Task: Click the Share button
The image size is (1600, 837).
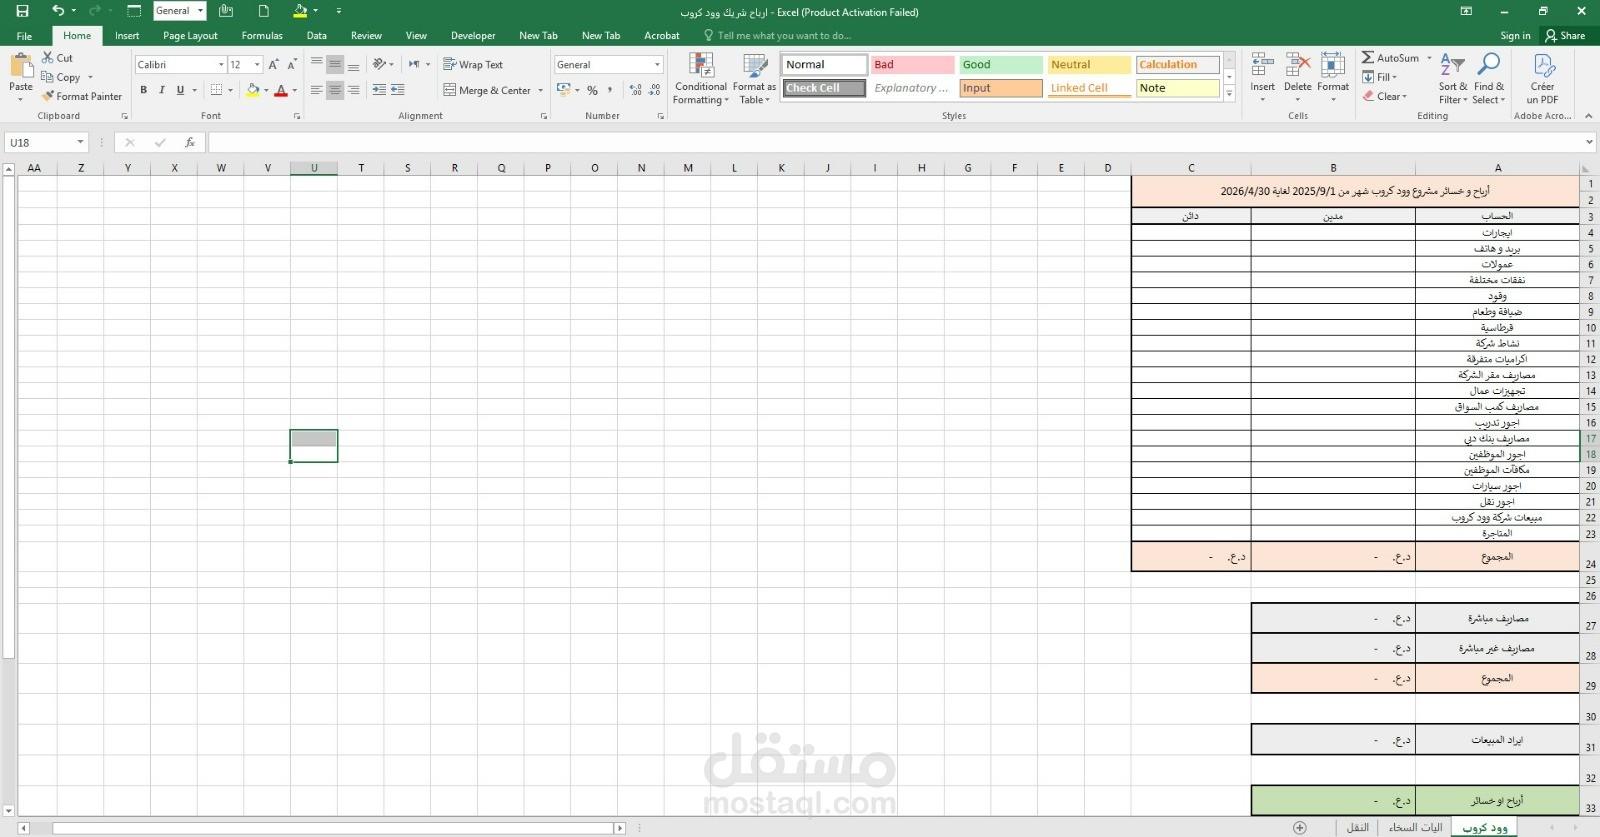Action: [x=1565, y=35]
